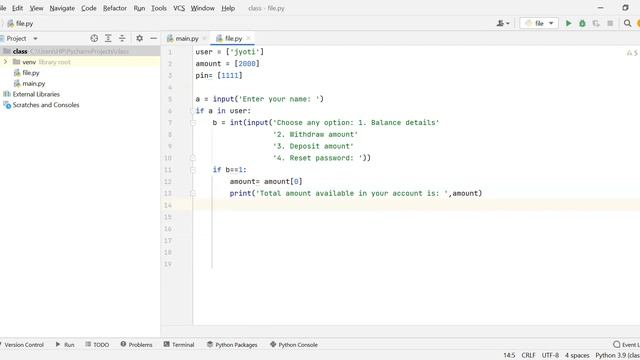Image resolution: width=640 pixels, height=360 pixels.
Task: Open the file run configuration dropdown
Action: tap(539, 23)
